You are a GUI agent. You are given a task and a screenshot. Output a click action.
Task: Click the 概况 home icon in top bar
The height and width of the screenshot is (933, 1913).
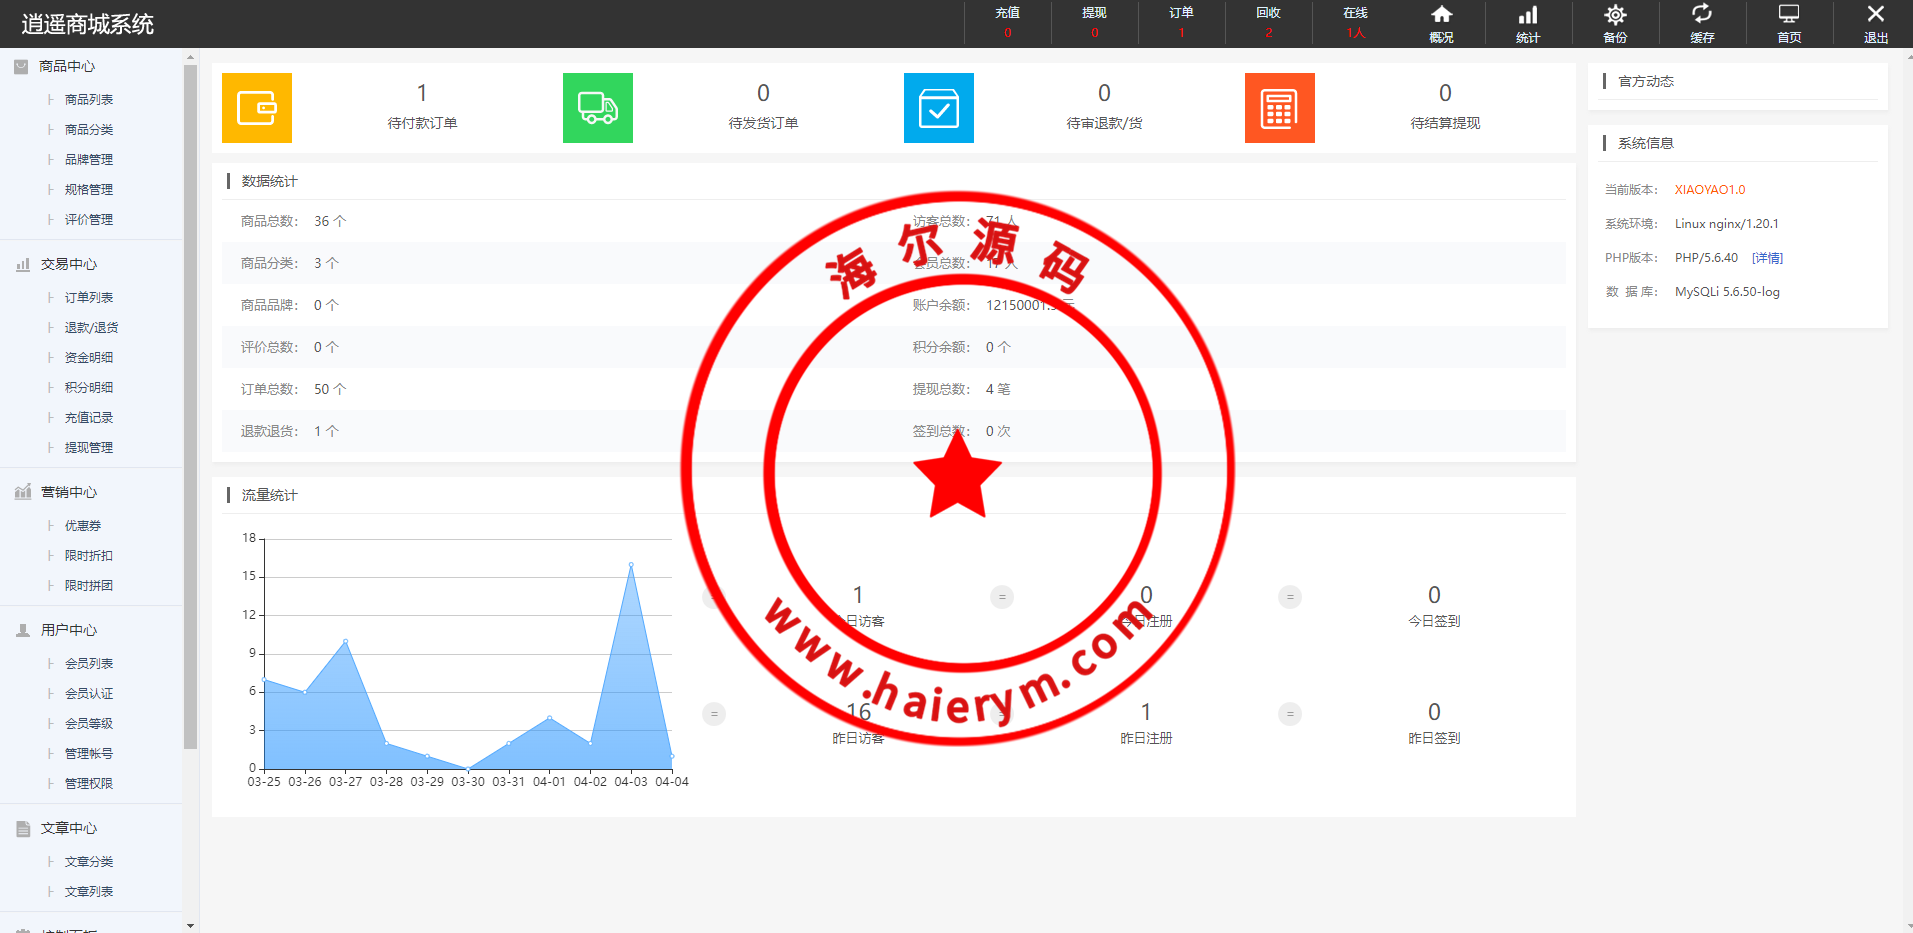(1441, 23)
